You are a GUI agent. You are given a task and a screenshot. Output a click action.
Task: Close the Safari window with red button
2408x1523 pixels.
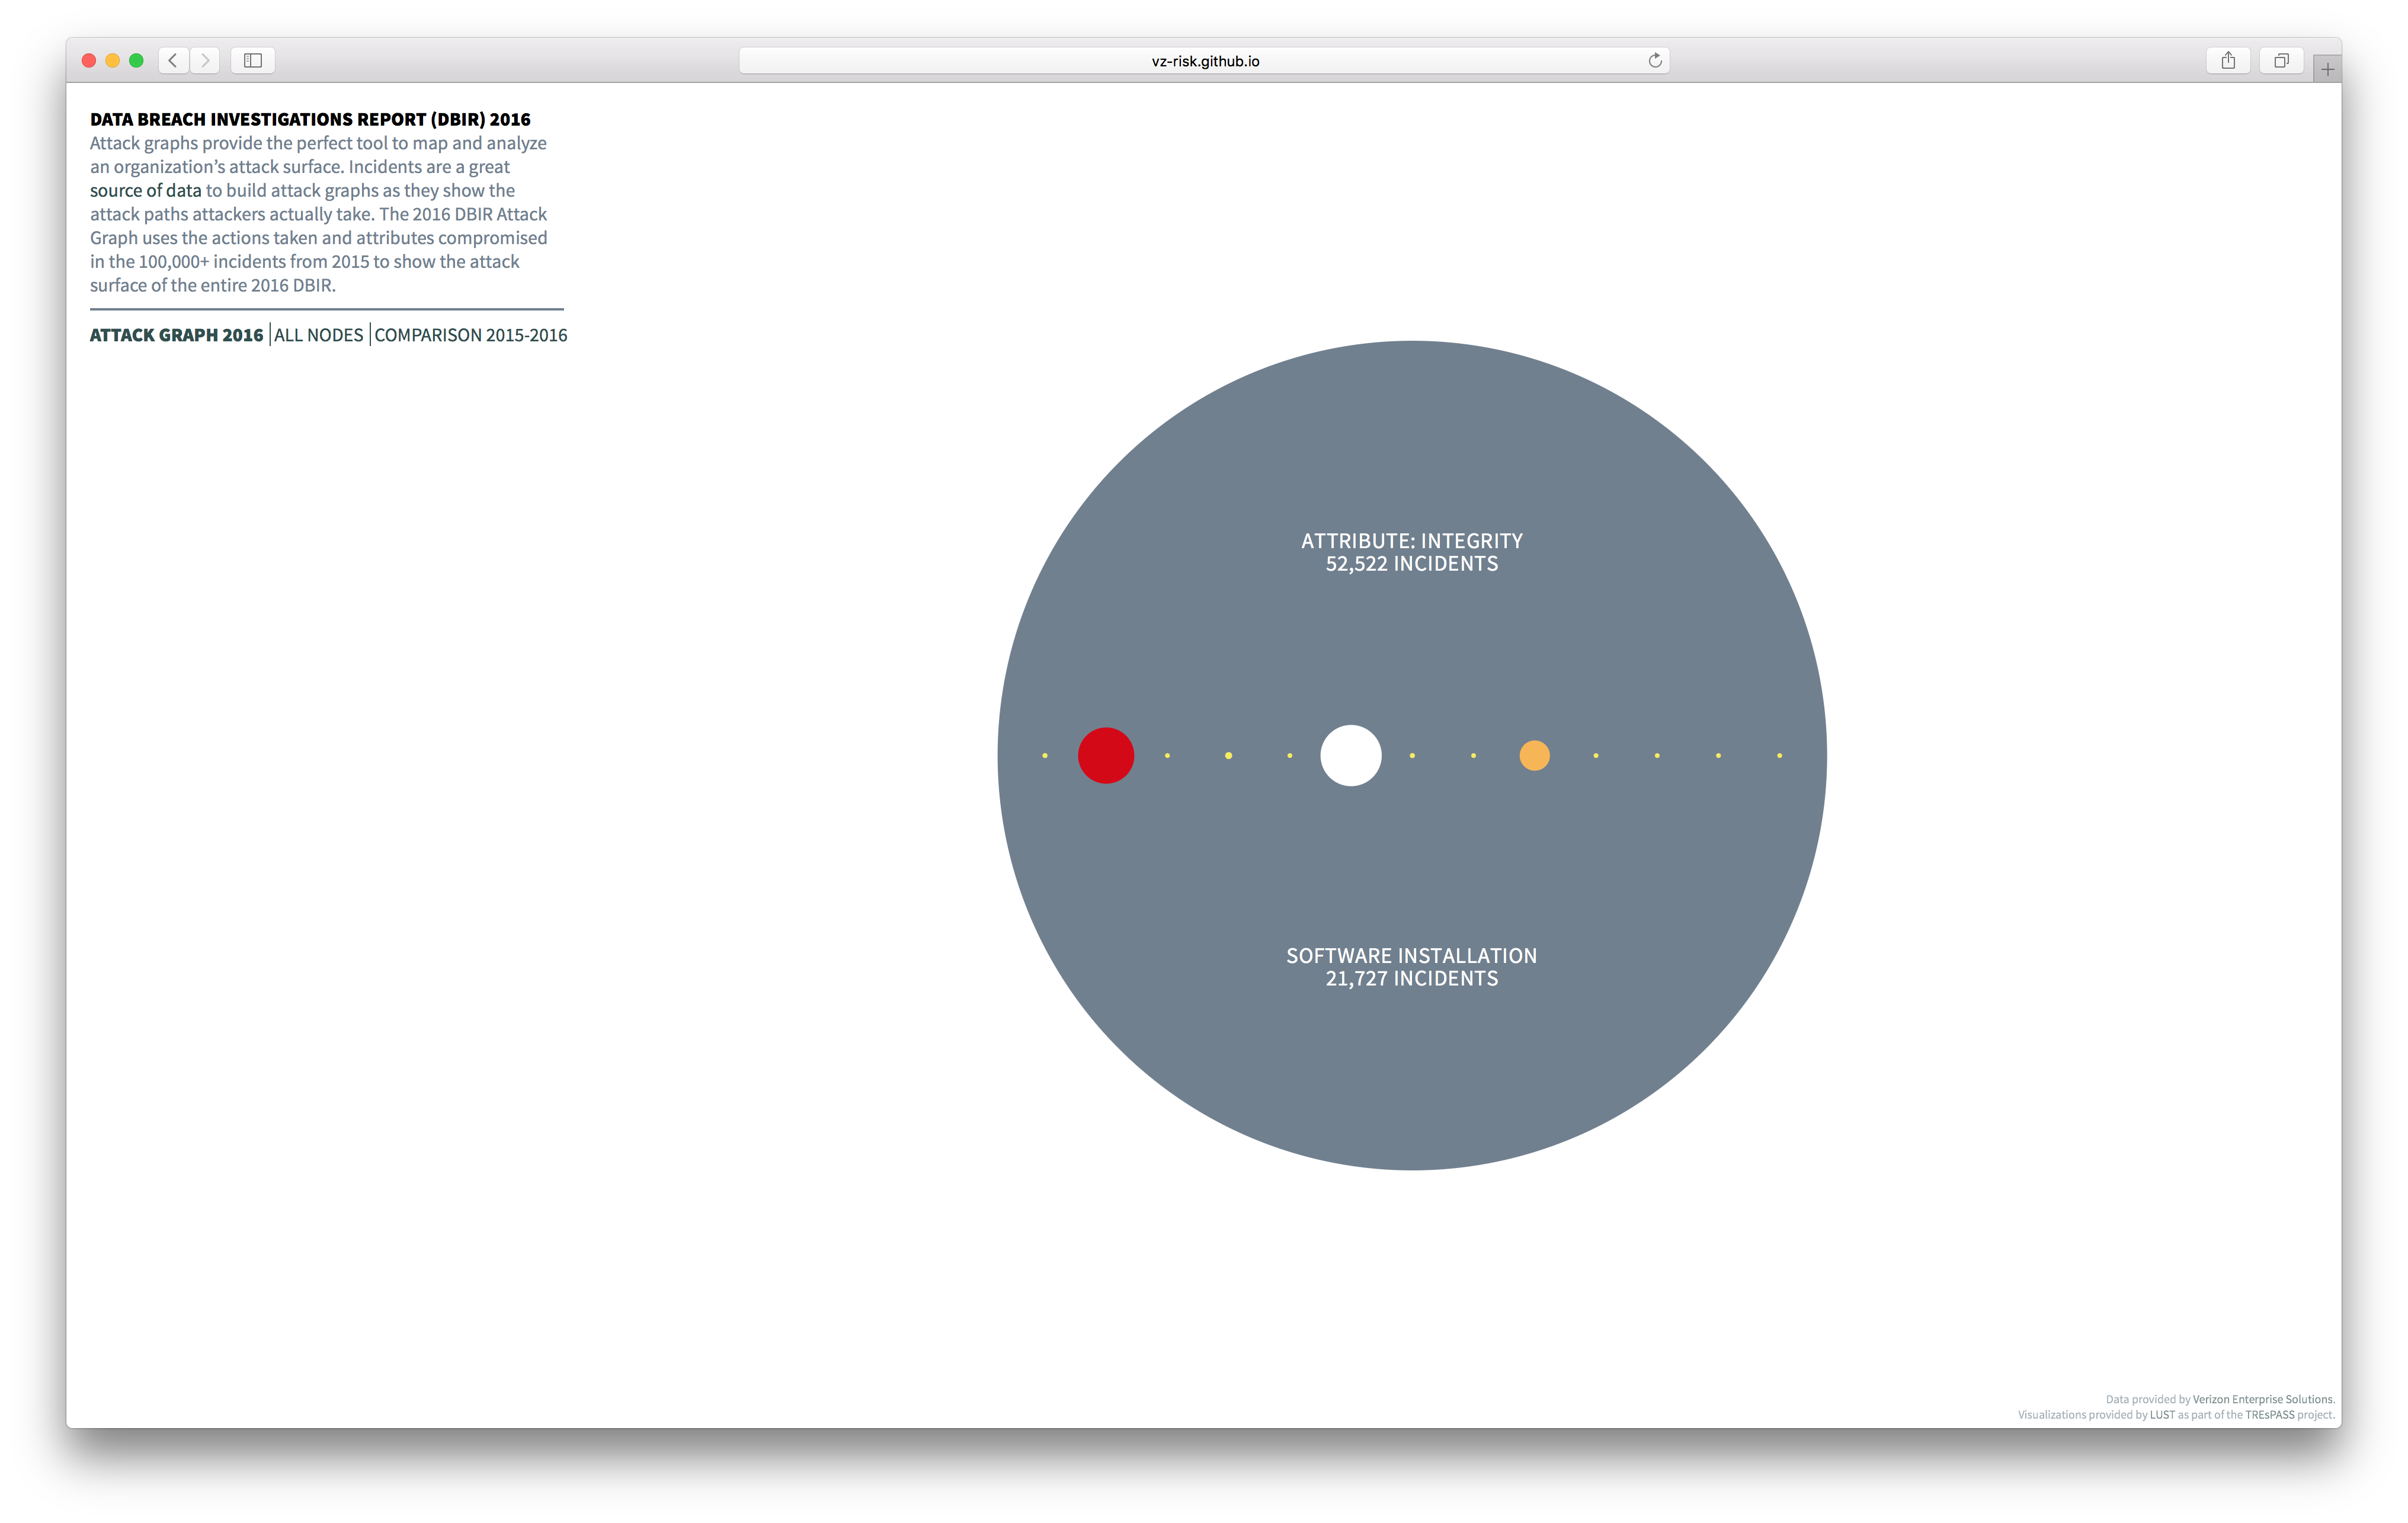click(89, 61)
